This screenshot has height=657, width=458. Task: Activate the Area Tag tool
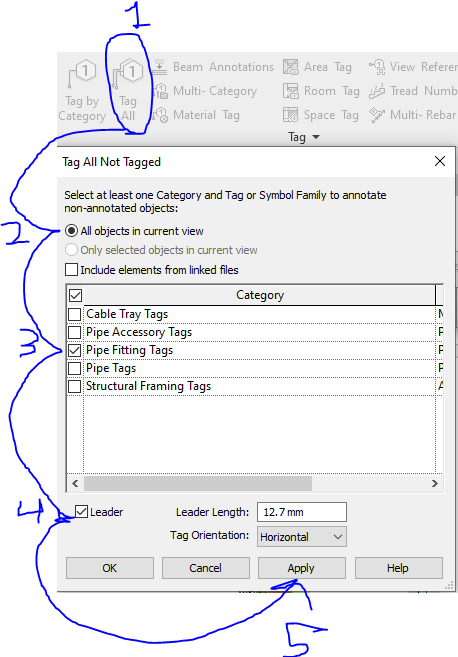click(291, 67)
